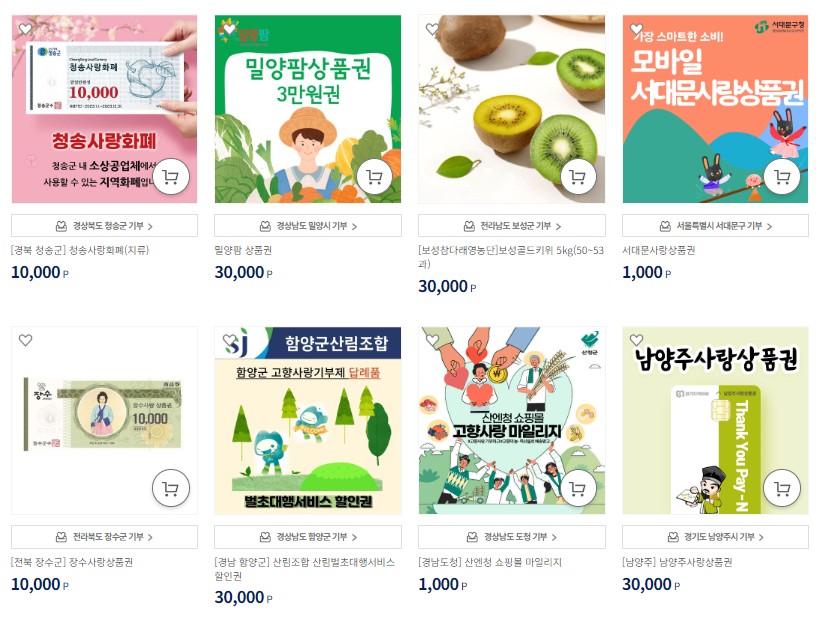The image size is (822, 623).
Task: Add 밀양팜 상품권 to the cart
Action: click(374, 177)
